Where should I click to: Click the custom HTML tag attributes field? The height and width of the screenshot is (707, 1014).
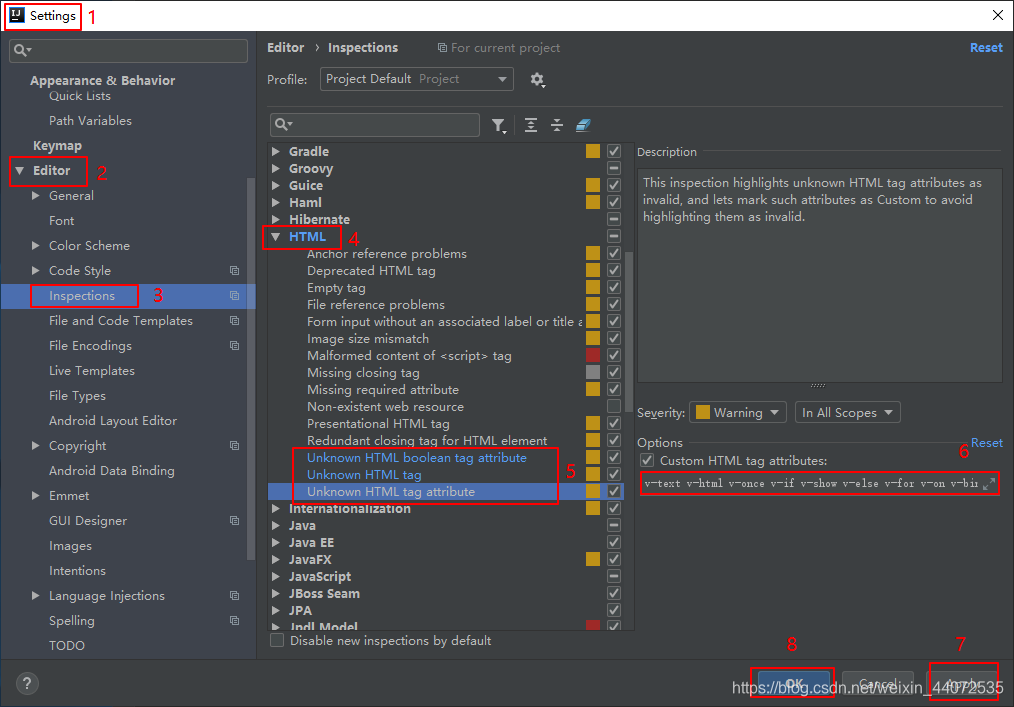click(819, 484)
